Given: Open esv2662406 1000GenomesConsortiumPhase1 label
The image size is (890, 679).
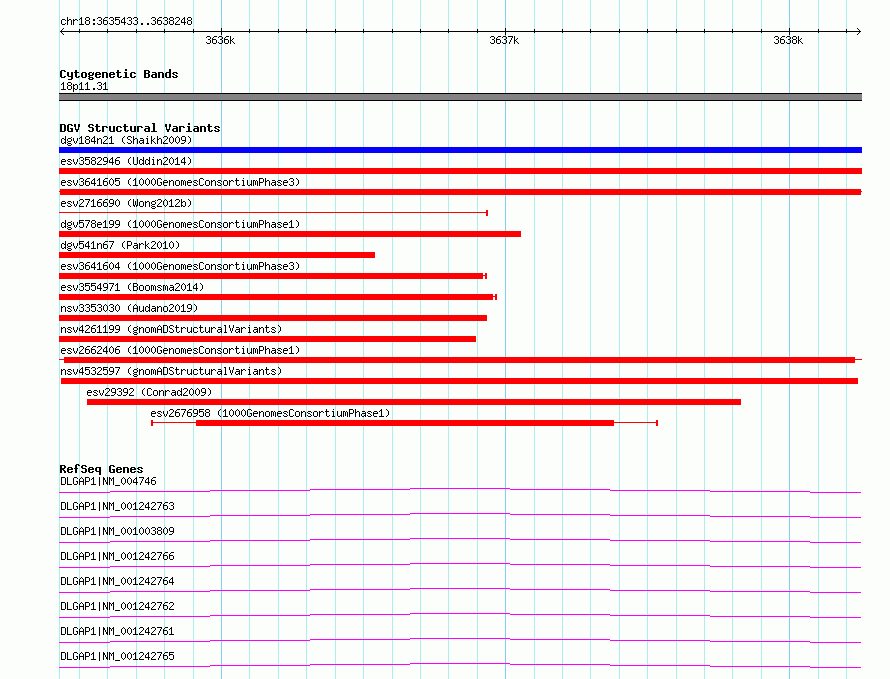Looking at the screenshot, I should click(180, 350).
